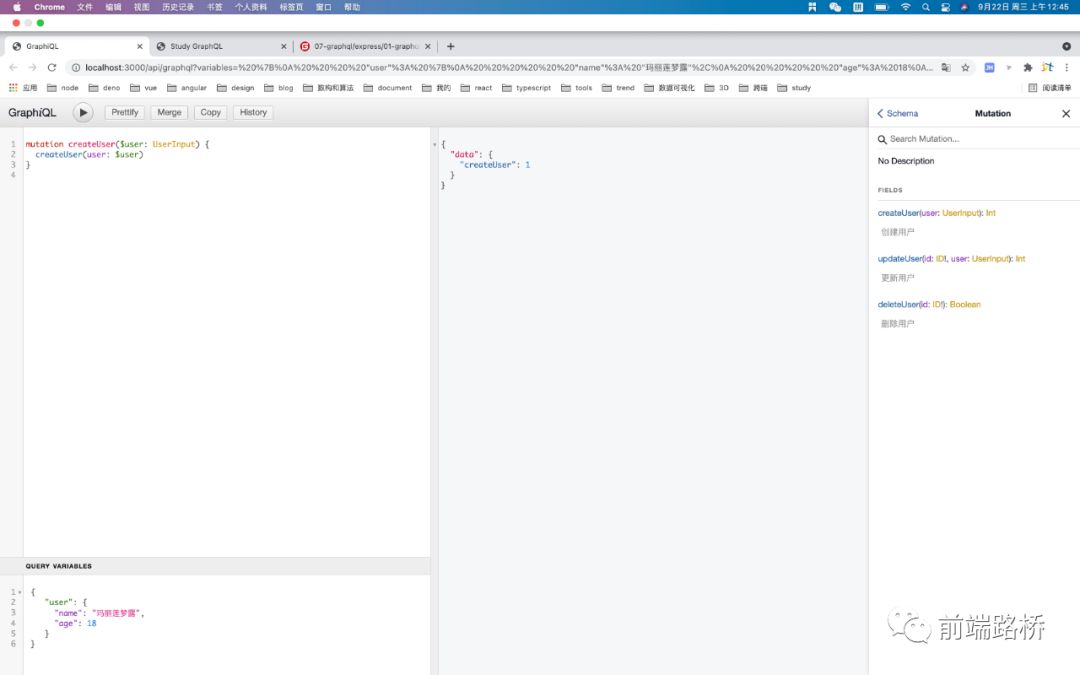Open the WeChat icon in the menu bar
This screenshot has height=675, width=1080.
pyautogui.click(x=835, y=7)
